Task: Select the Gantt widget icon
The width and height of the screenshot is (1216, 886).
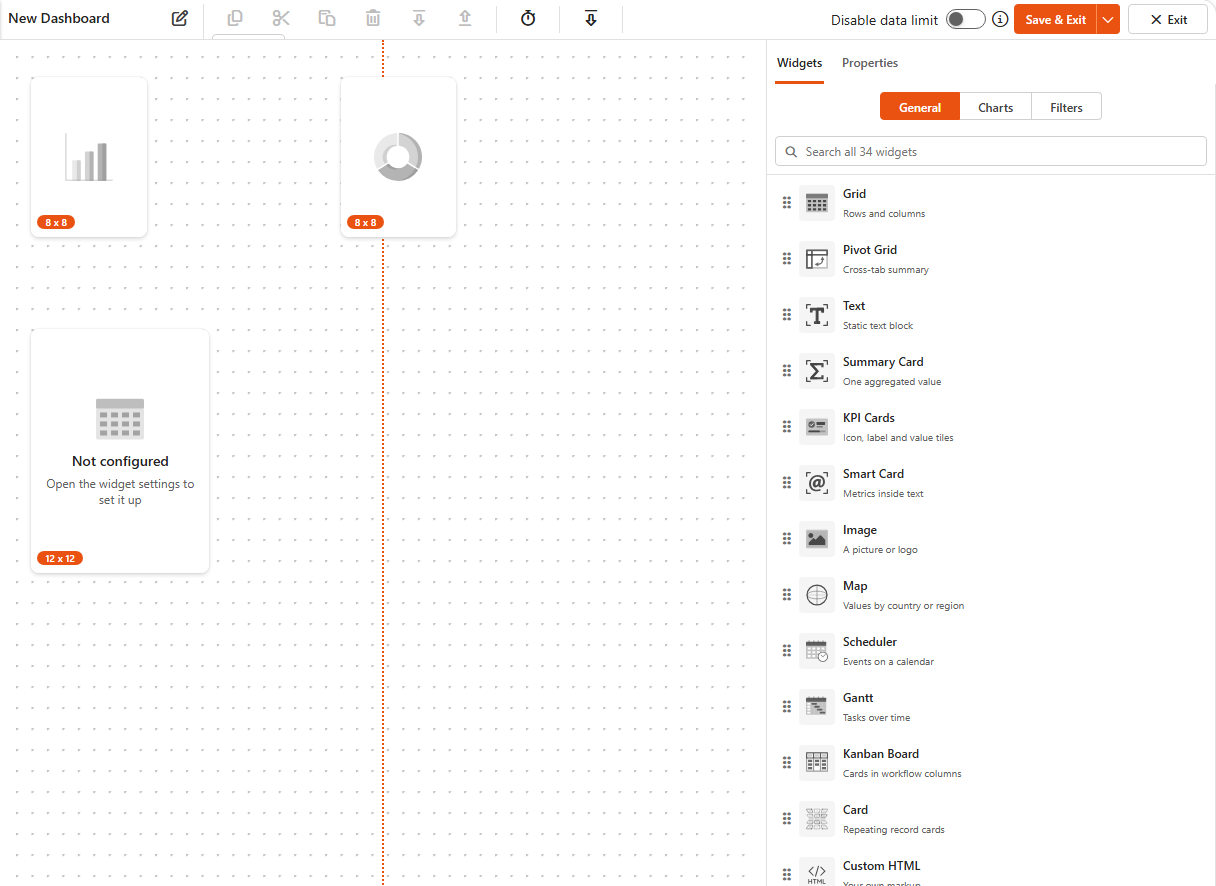Action: [817, 706]
